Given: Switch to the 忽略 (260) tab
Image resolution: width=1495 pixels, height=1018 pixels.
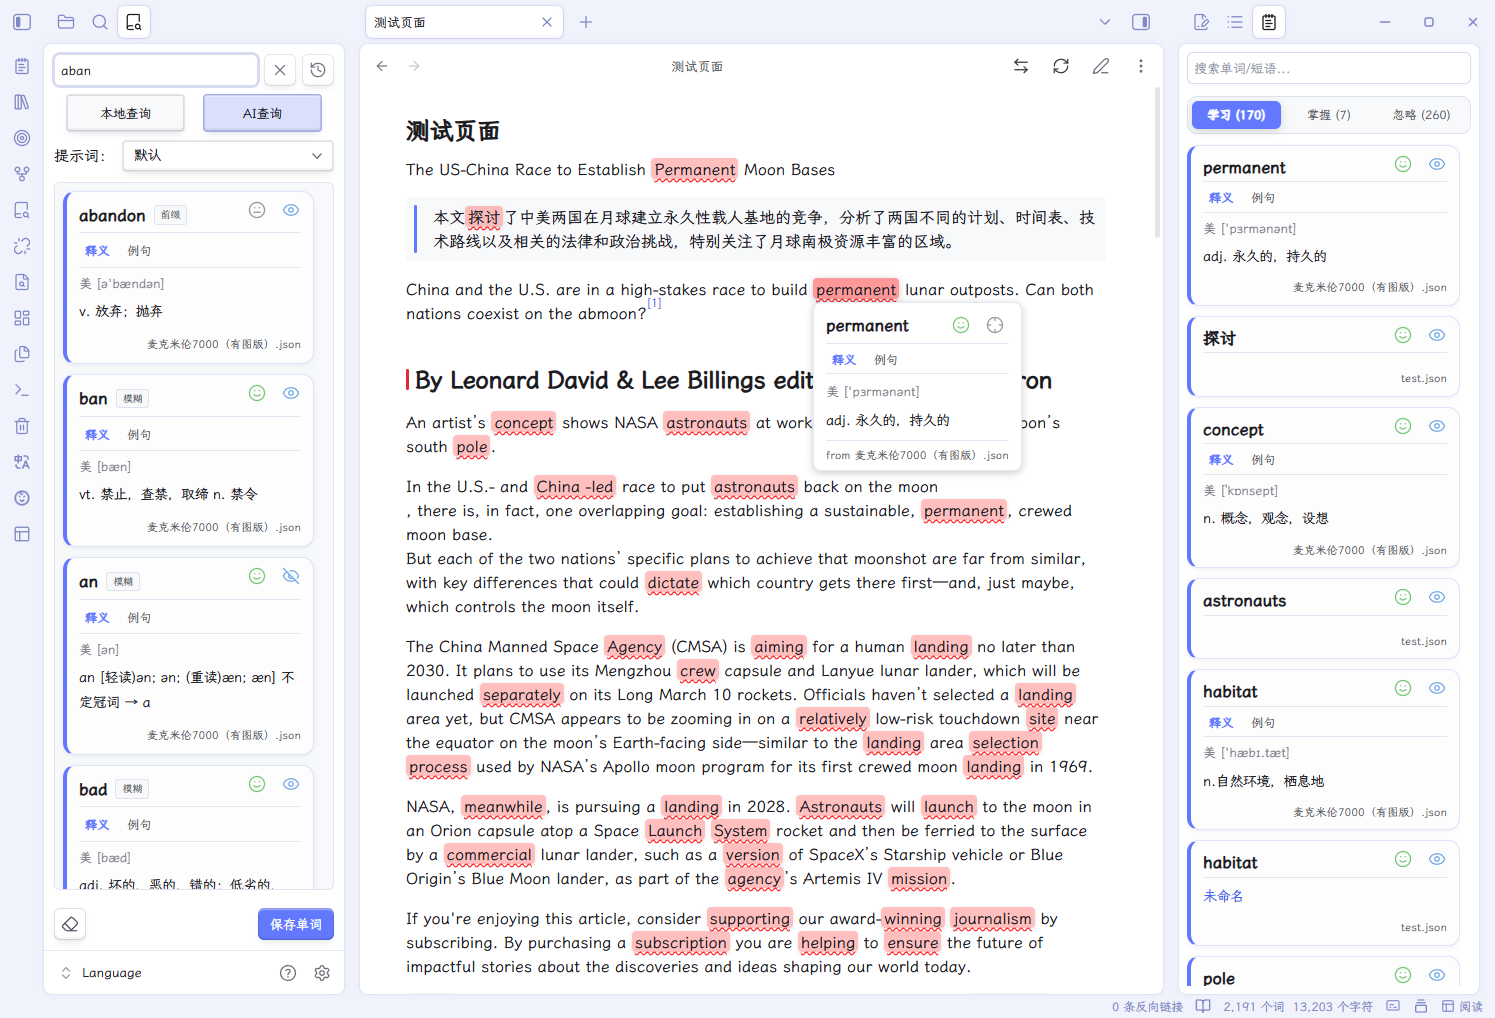Looking at the screenshot, I should [x=1422, y=115].
